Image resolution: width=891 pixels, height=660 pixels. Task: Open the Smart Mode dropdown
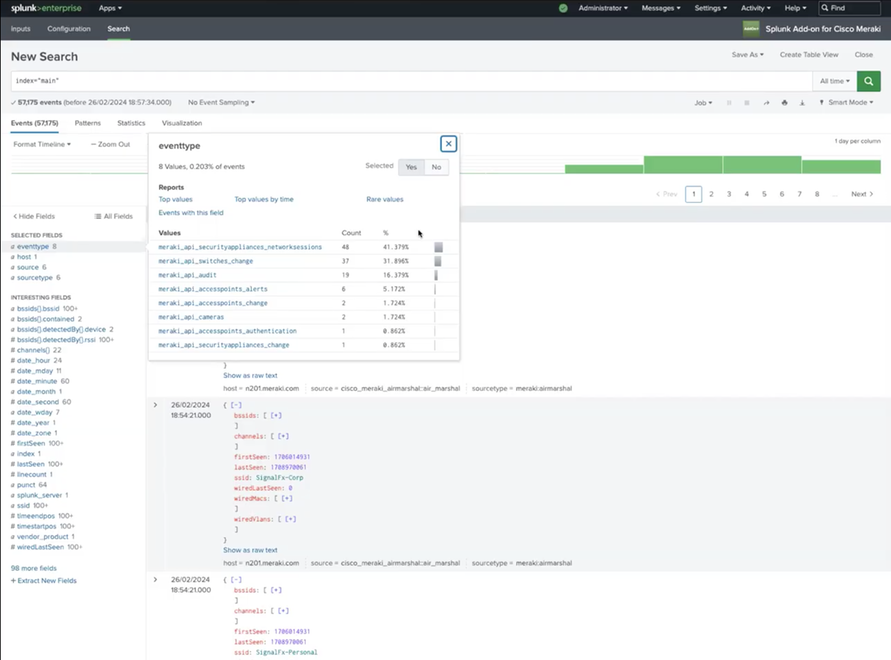click(846, 102)
